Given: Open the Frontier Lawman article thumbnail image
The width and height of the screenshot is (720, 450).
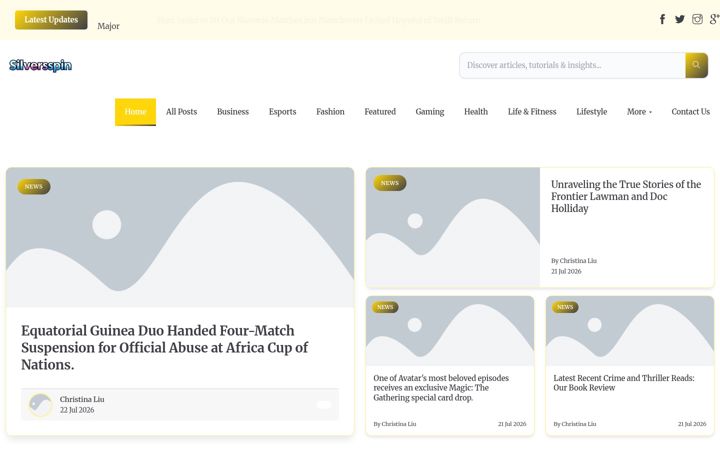Looking at the screenshot, I should click(x=453, y=227).
